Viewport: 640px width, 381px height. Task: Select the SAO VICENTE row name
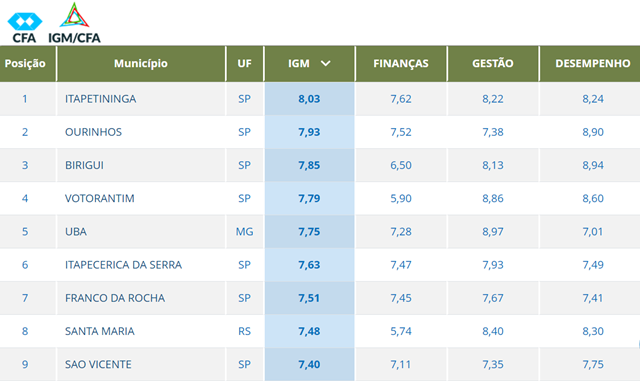(x=98, y=364)
